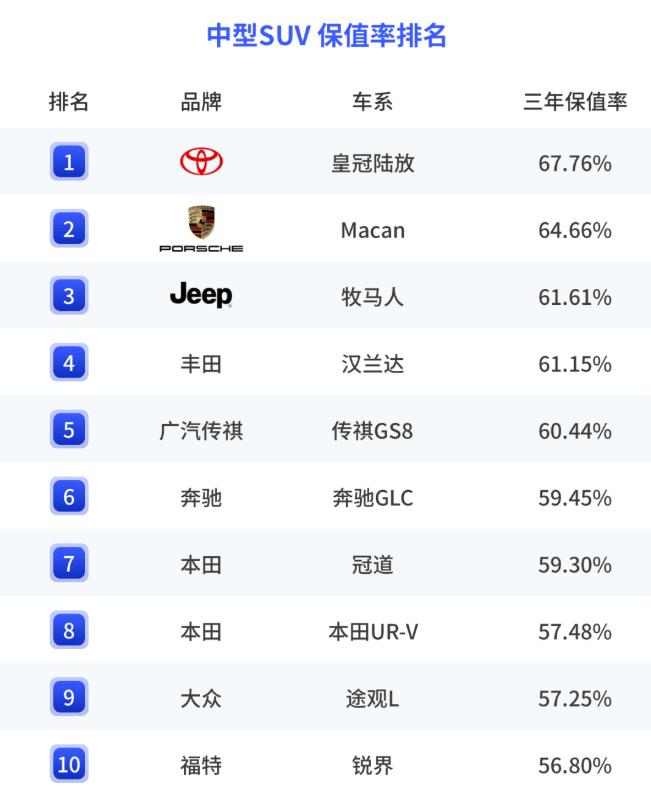Select the 皇冠陆放 model name
The height and width of the screenshot is (792, 651).
pos(372,163)
